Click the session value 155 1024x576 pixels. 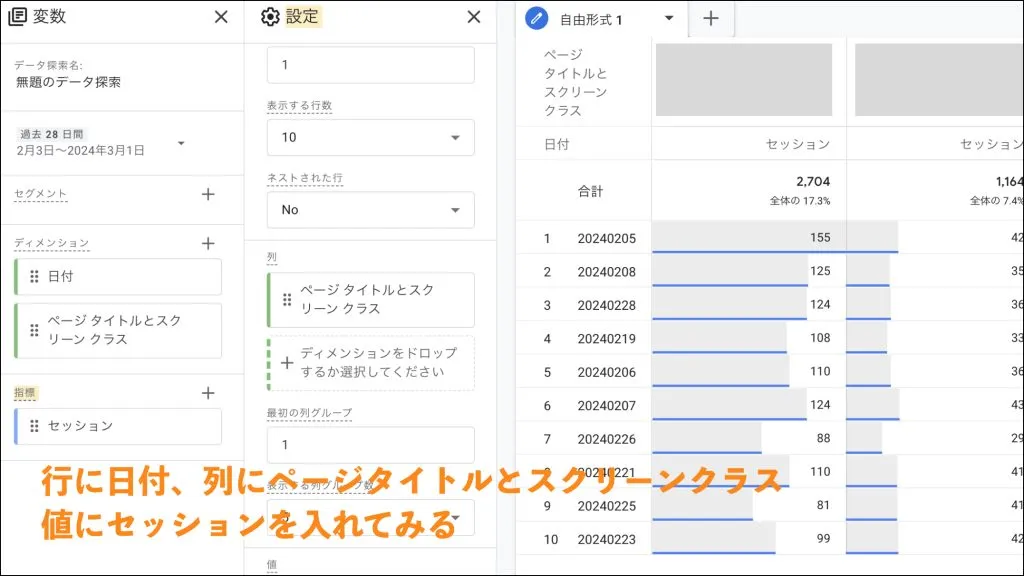[x=820, y=238]
